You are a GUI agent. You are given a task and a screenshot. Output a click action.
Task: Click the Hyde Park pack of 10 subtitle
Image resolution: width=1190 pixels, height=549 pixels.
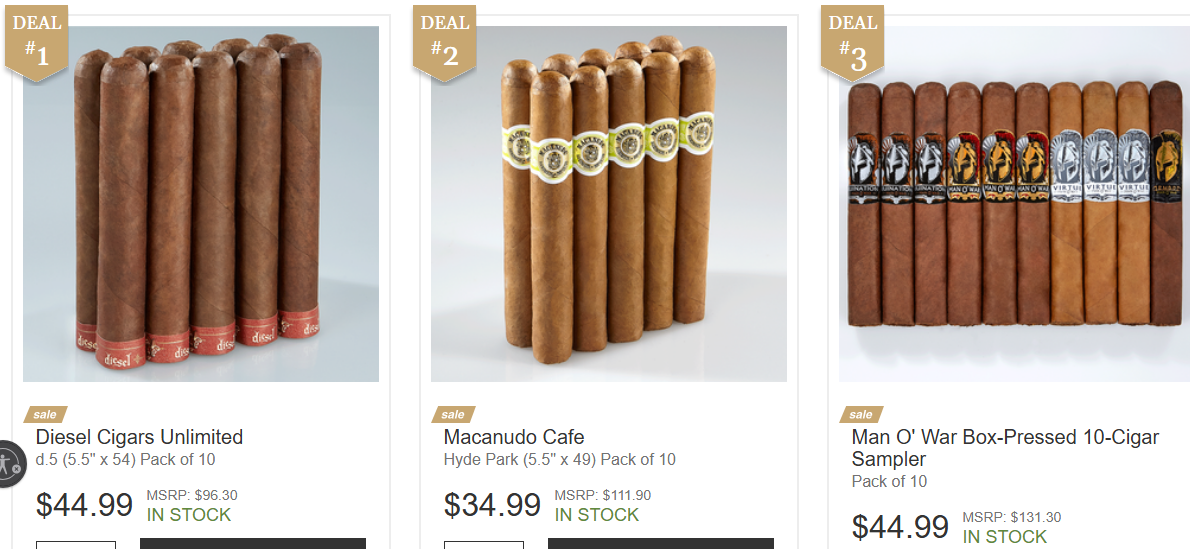(x=559, y=459)
